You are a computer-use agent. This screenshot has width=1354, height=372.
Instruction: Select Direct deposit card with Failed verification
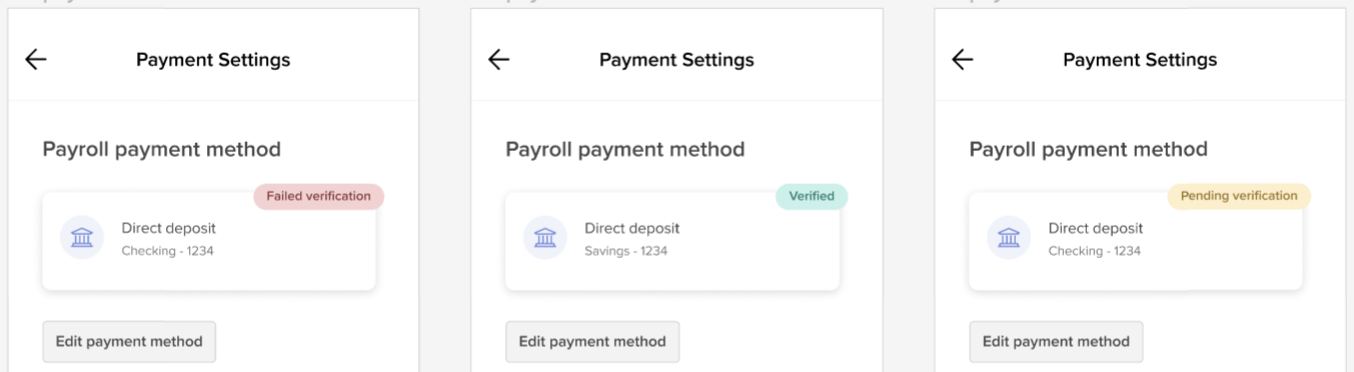[209, 241]
